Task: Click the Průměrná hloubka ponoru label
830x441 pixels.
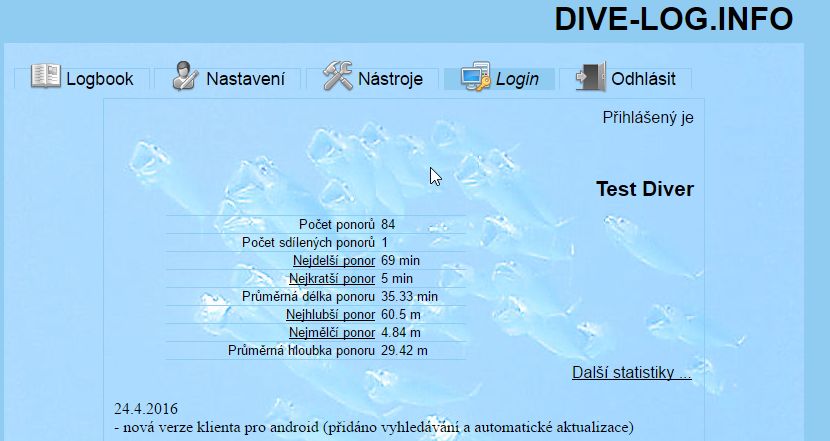Action: pyautogui.click(x=302, y=350)
